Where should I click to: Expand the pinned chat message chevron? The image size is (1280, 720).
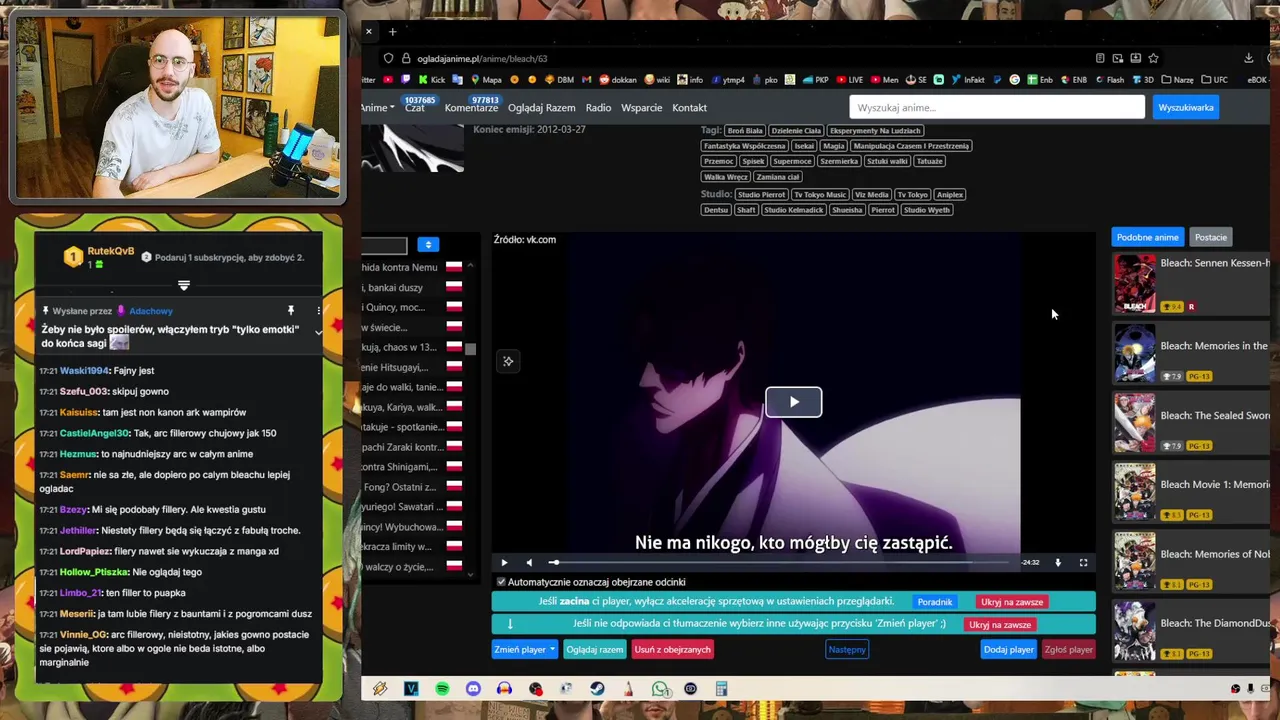pos(318,331)
